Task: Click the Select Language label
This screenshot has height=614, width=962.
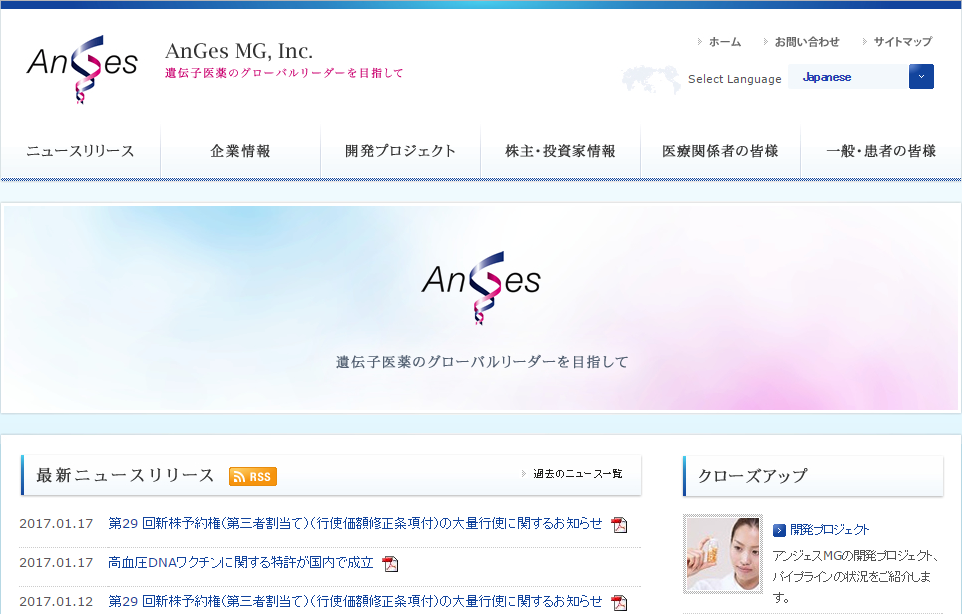Action: [734, 79]
